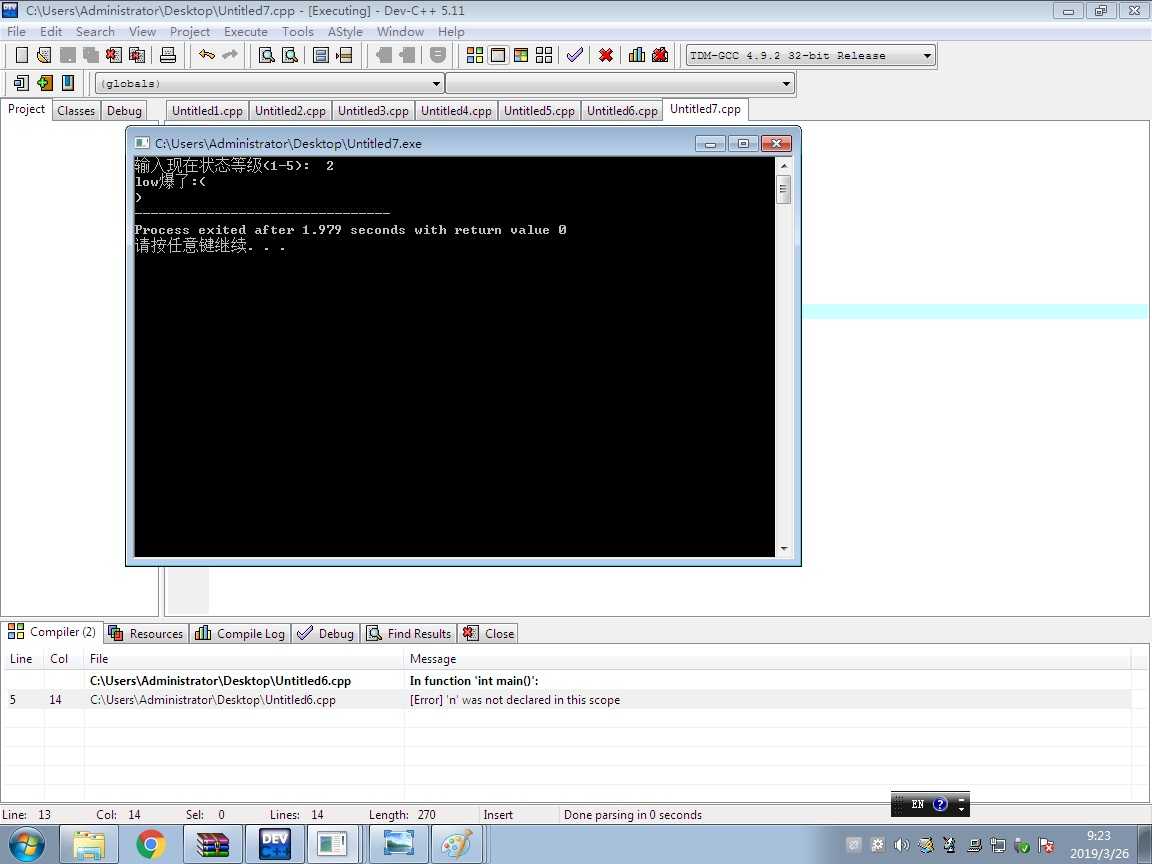Click the Goto Bookmarks icon
Screen dimensions: 1152x864
point(68,83)
